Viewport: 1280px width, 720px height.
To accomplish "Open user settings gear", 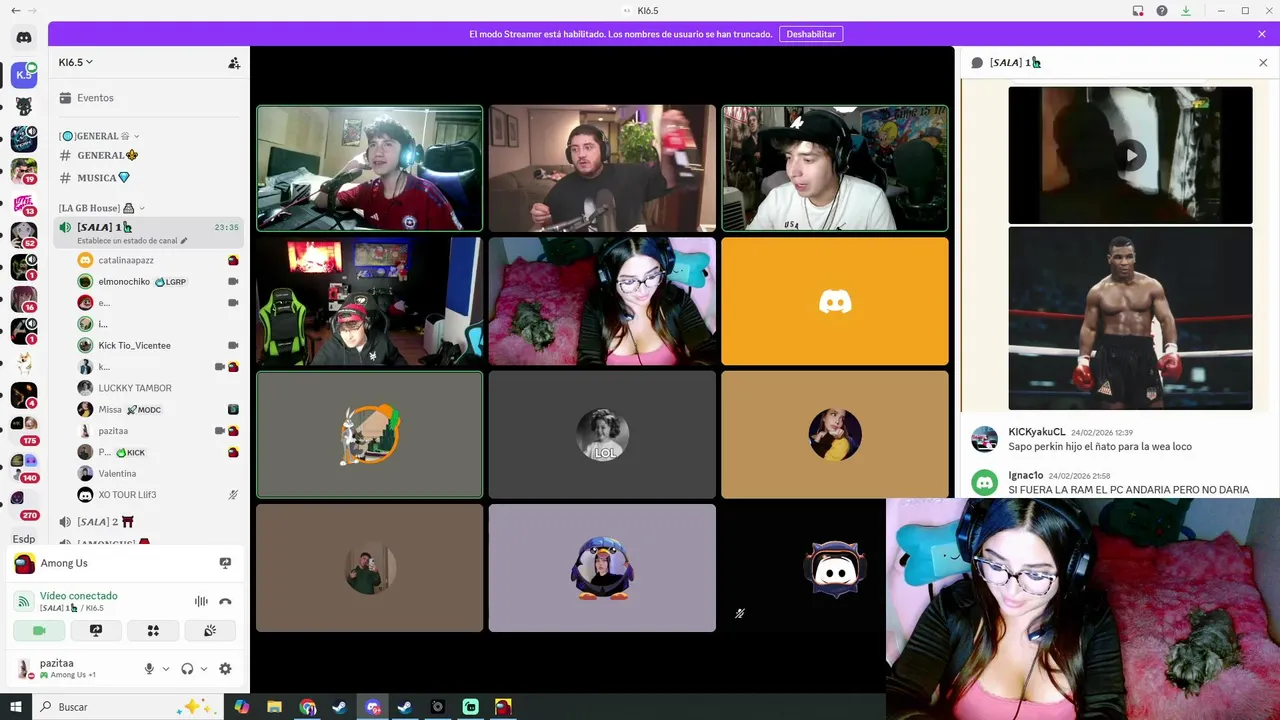I will click(x=225, y=669).
